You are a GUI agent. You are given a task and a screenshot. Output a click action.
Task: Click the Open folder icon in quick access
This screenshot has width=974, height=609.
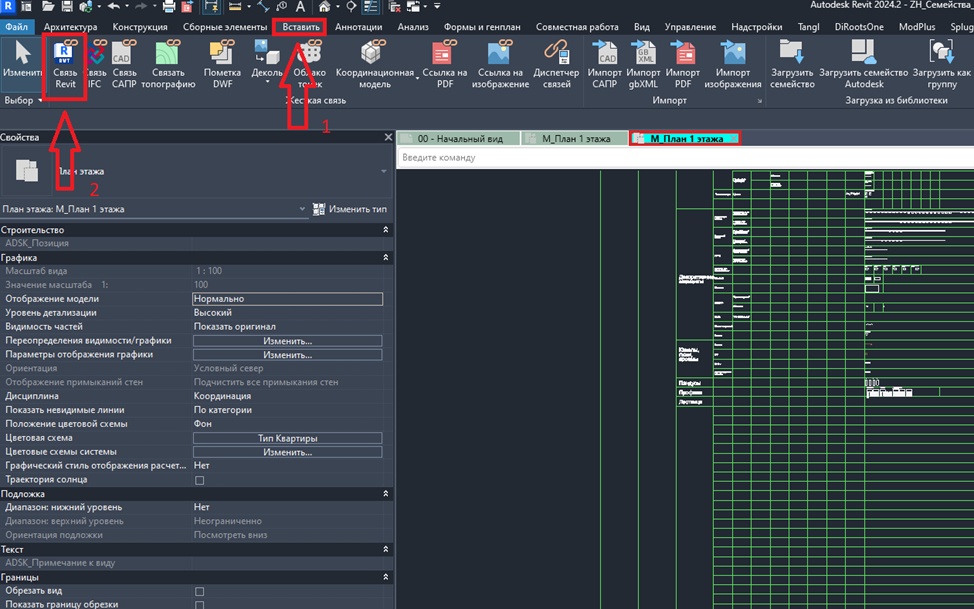point(48,7)
